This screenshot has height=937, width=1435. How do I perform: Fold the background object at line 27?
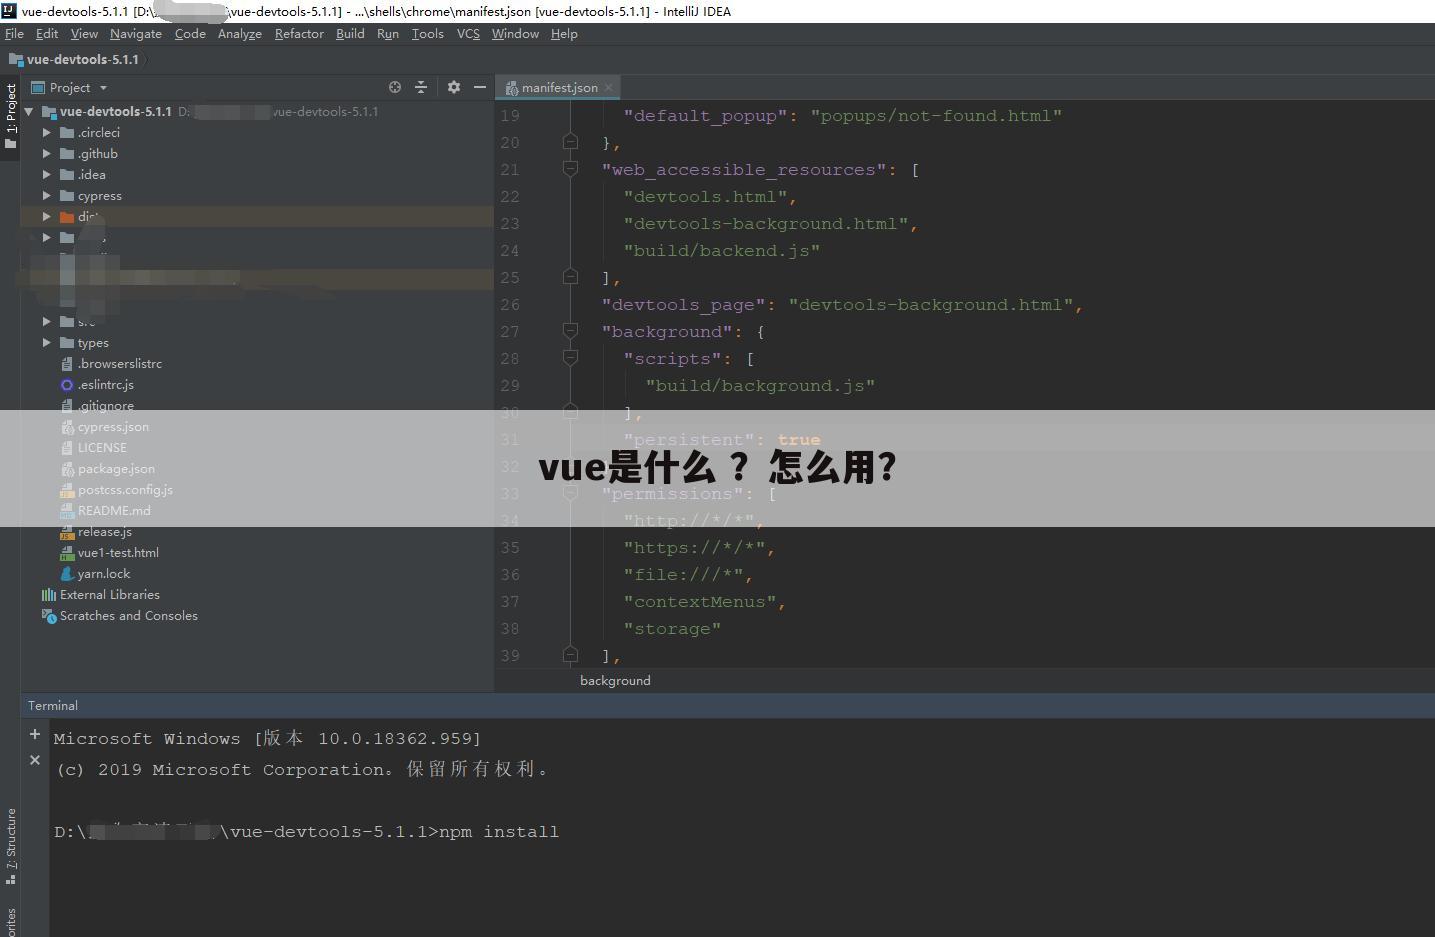click(x=570, y=331)
